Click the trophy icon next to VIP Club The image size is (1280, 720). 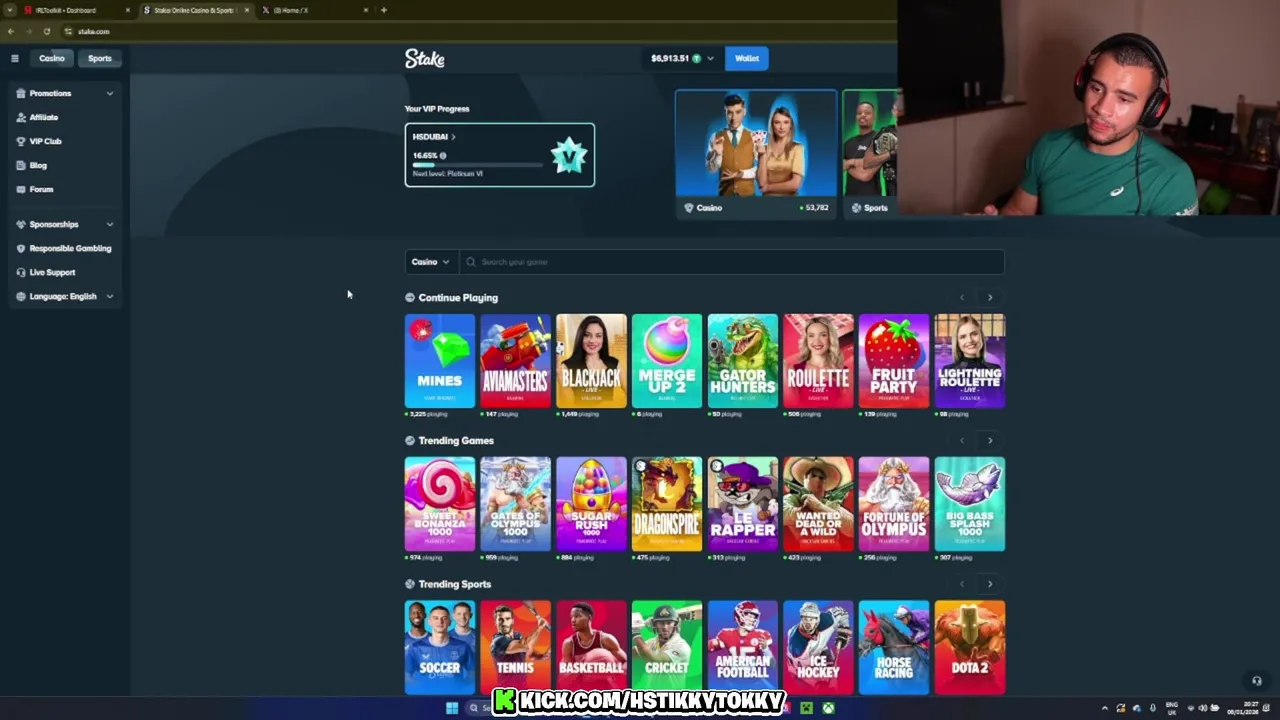pos(21,141)
